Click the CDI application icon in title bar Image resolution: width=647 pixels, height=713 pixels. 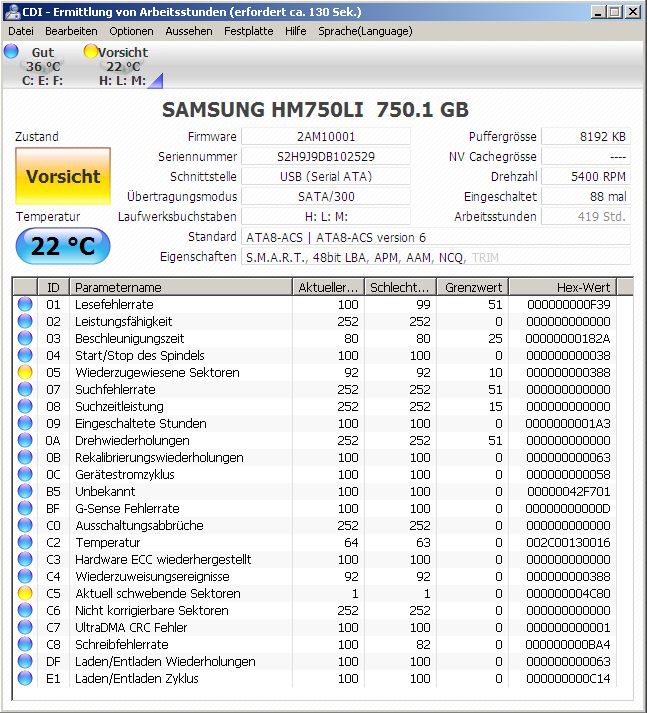click(12, 12)
